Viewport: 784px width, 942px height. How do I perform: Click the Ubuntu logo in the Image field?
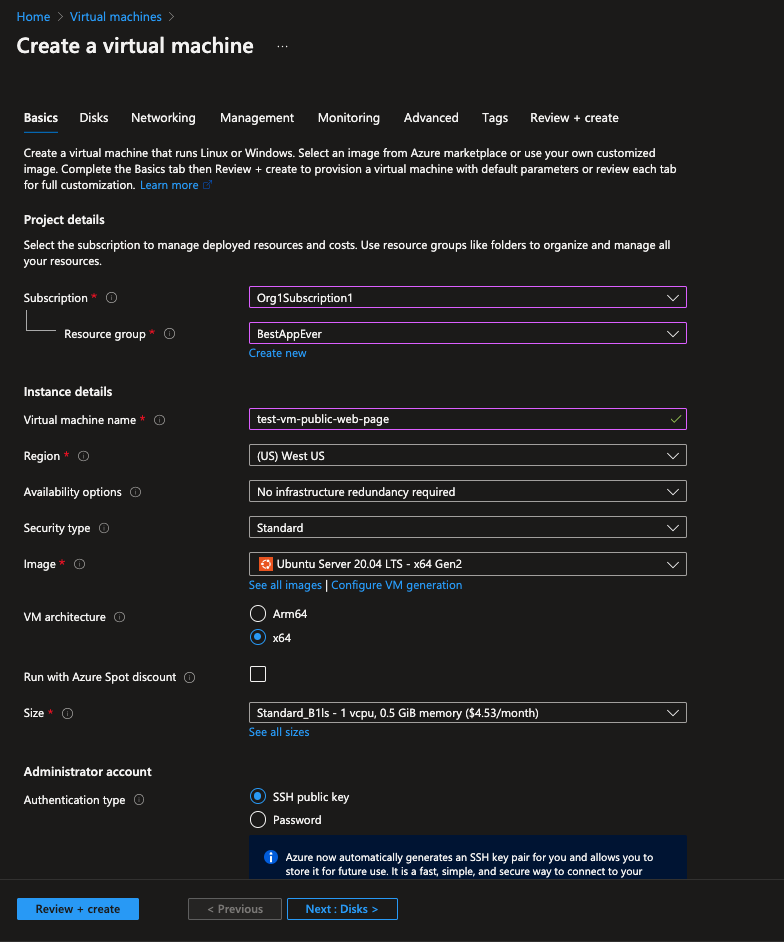[x=265, y=564]
